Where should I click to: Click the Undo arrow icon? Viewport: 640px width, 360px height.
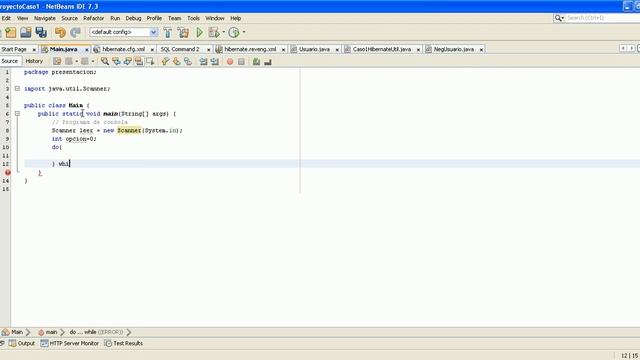pos(60,32)
